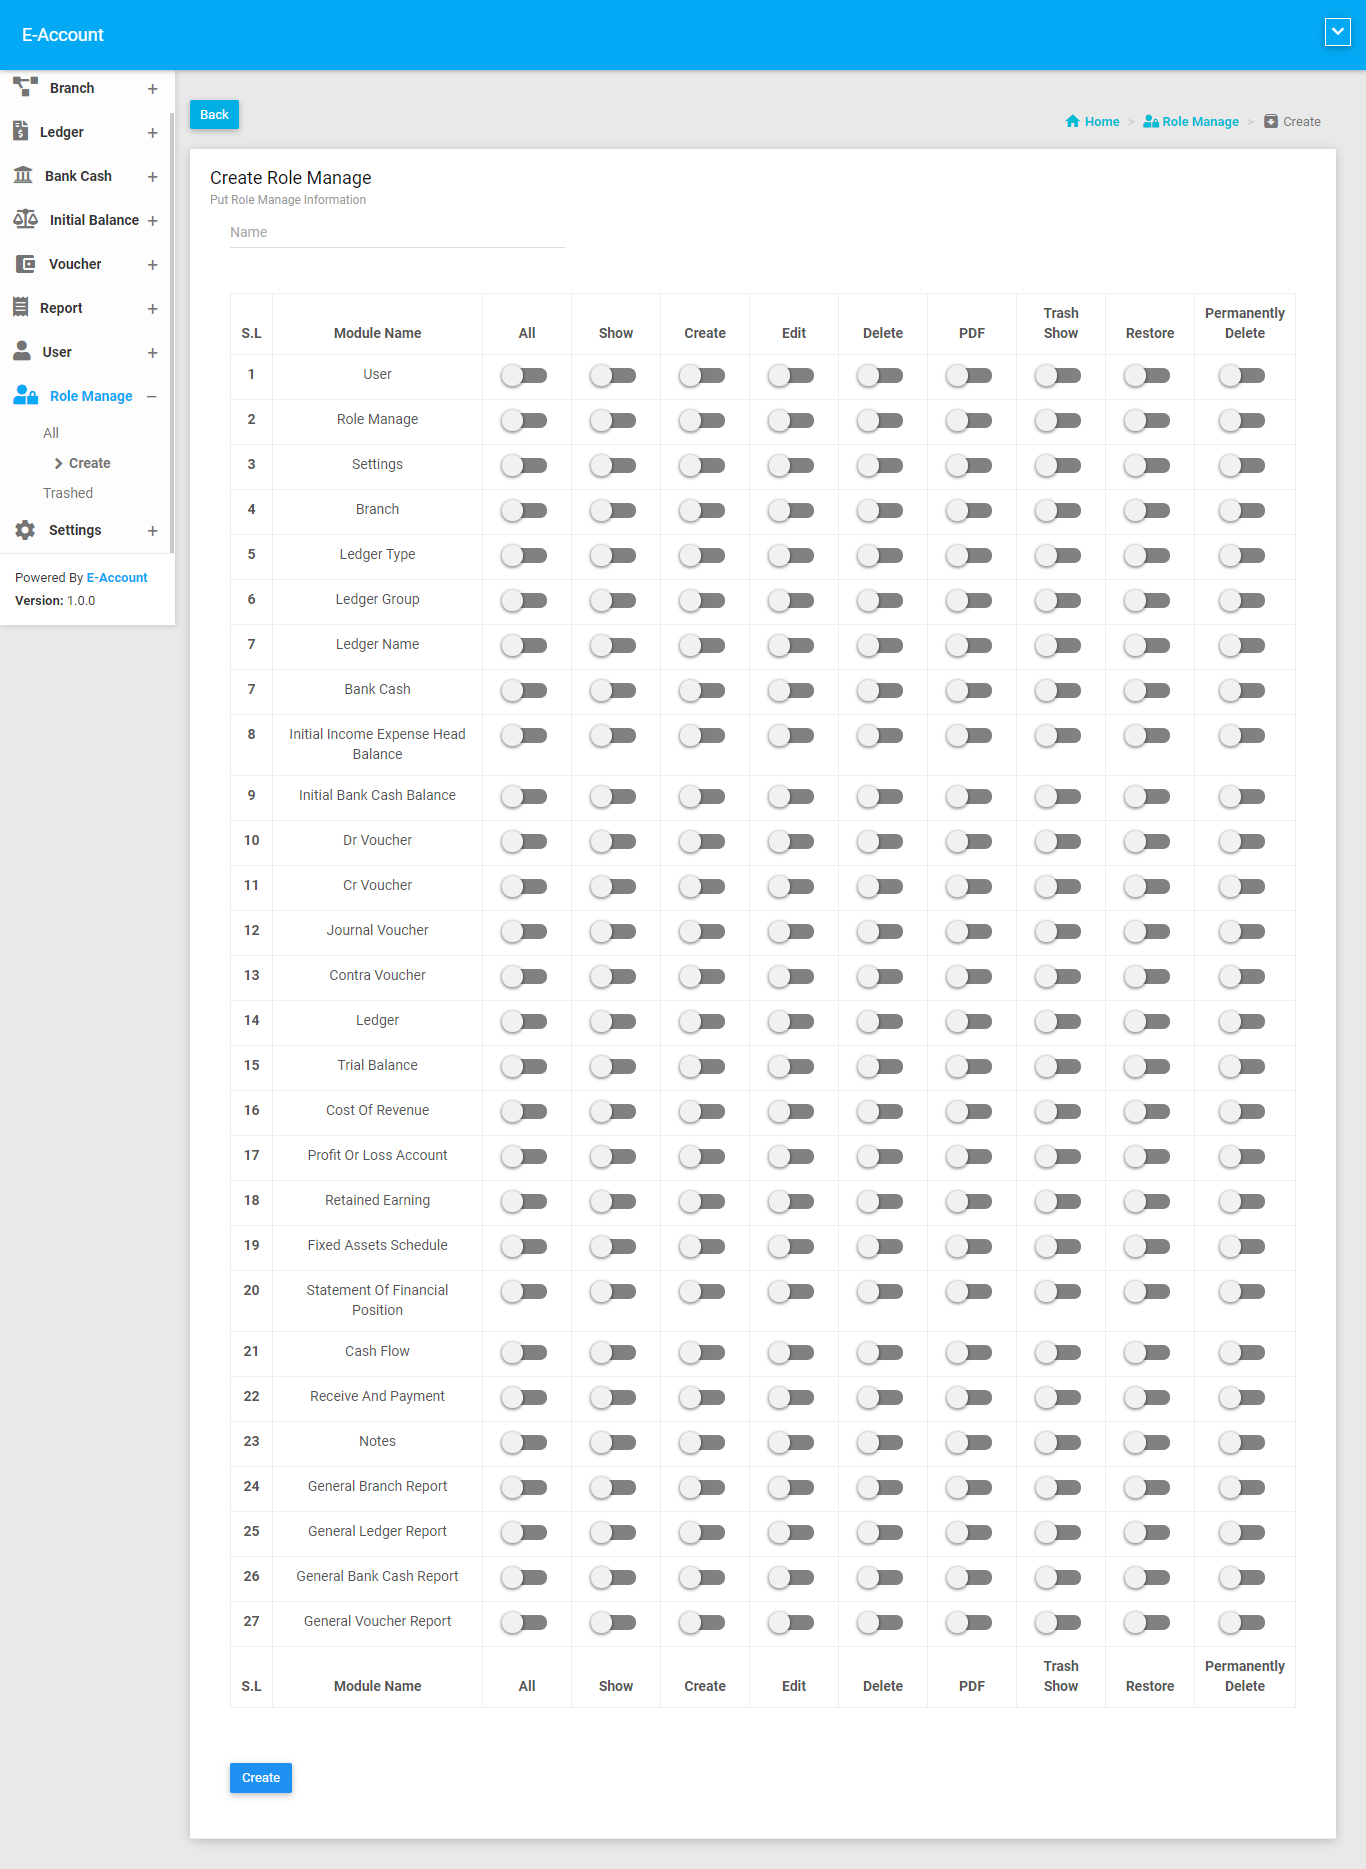The width and height of the screenshot is (1366, 1869).
Task: Click the Voucher wallet icon
Action: [25, 264]
